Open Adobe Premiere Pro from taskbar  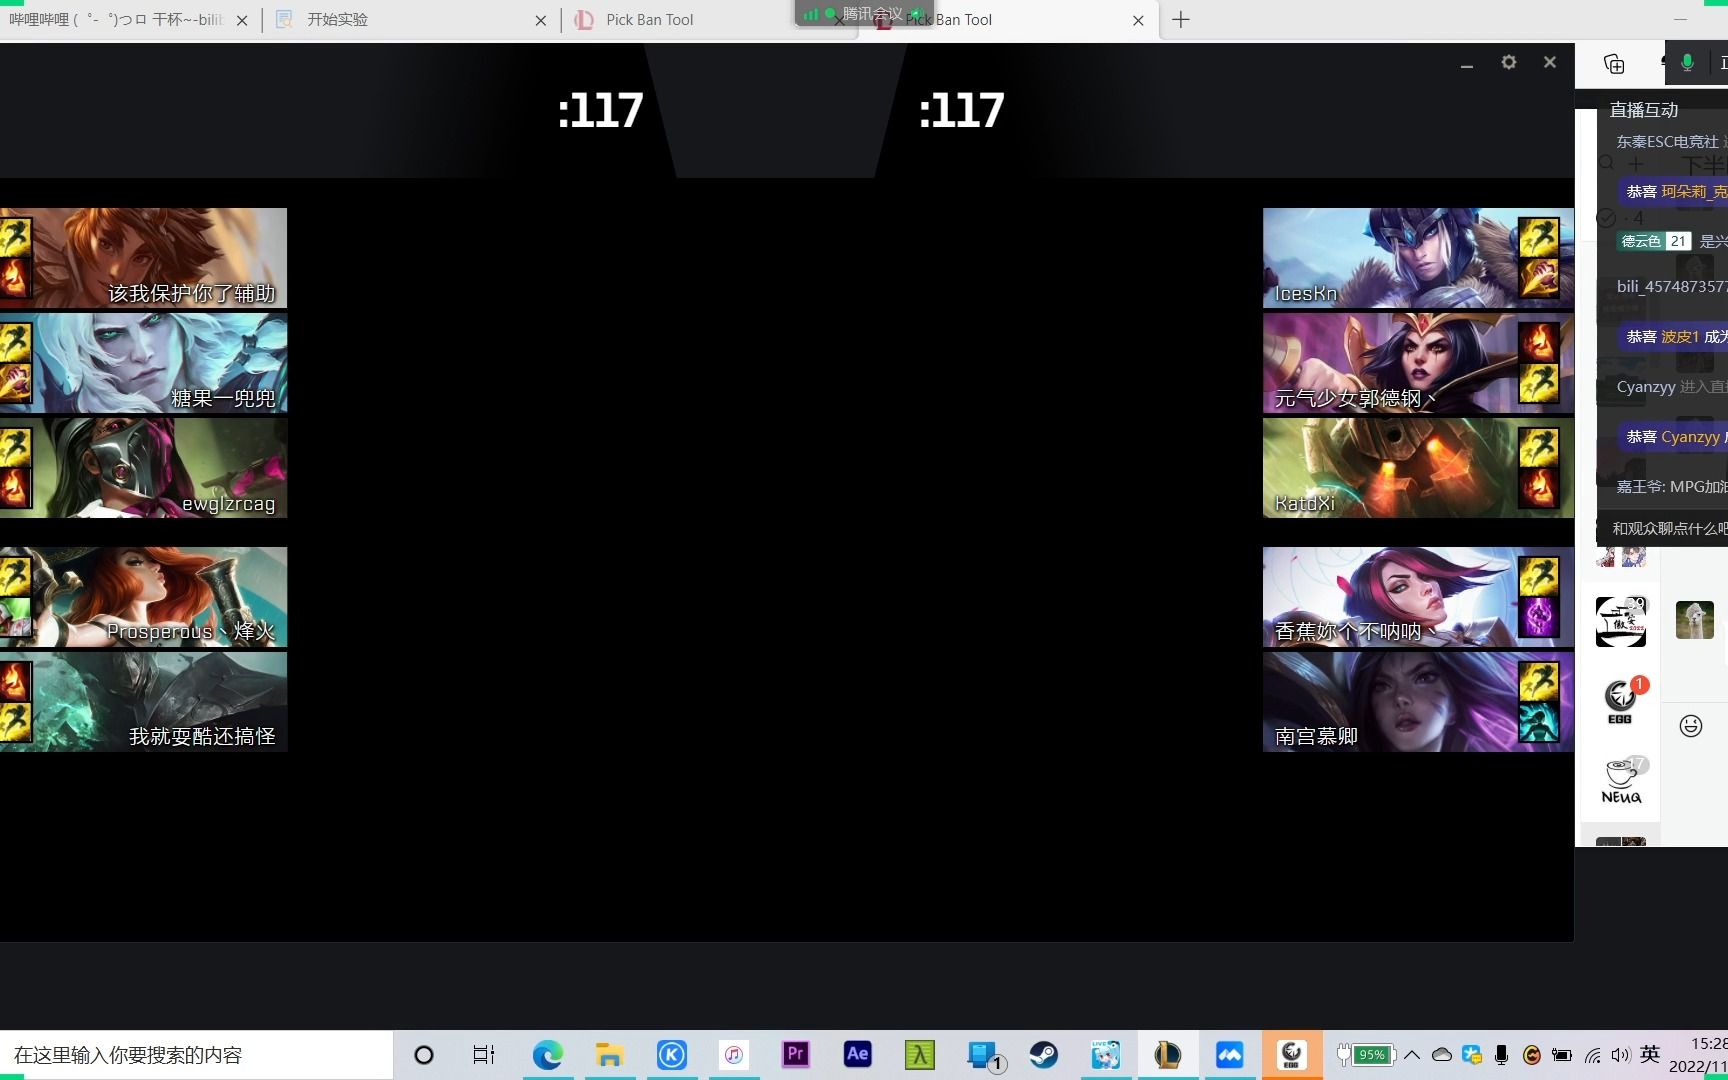click(796, 1055)
